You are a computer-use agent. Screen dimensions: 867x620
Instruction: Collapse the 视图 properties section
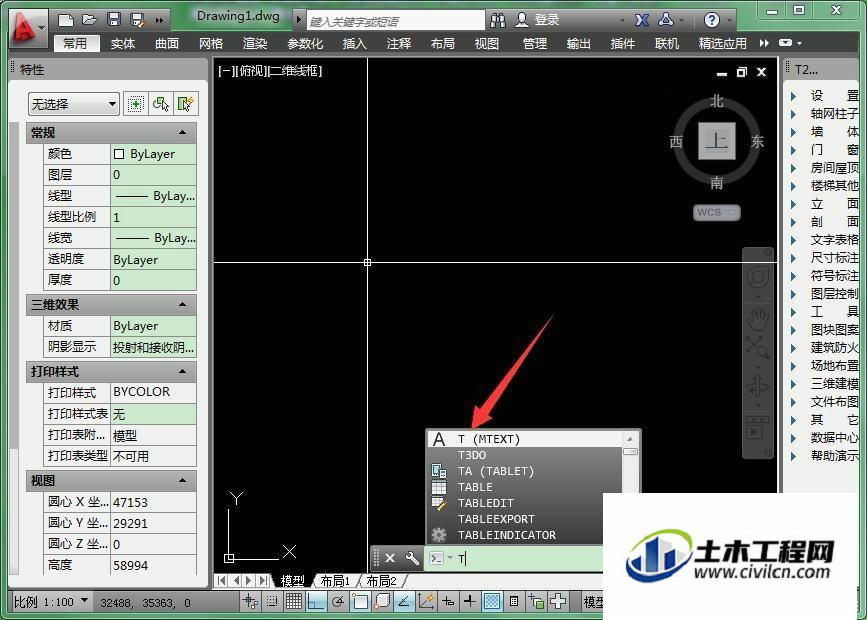(182, 481)
